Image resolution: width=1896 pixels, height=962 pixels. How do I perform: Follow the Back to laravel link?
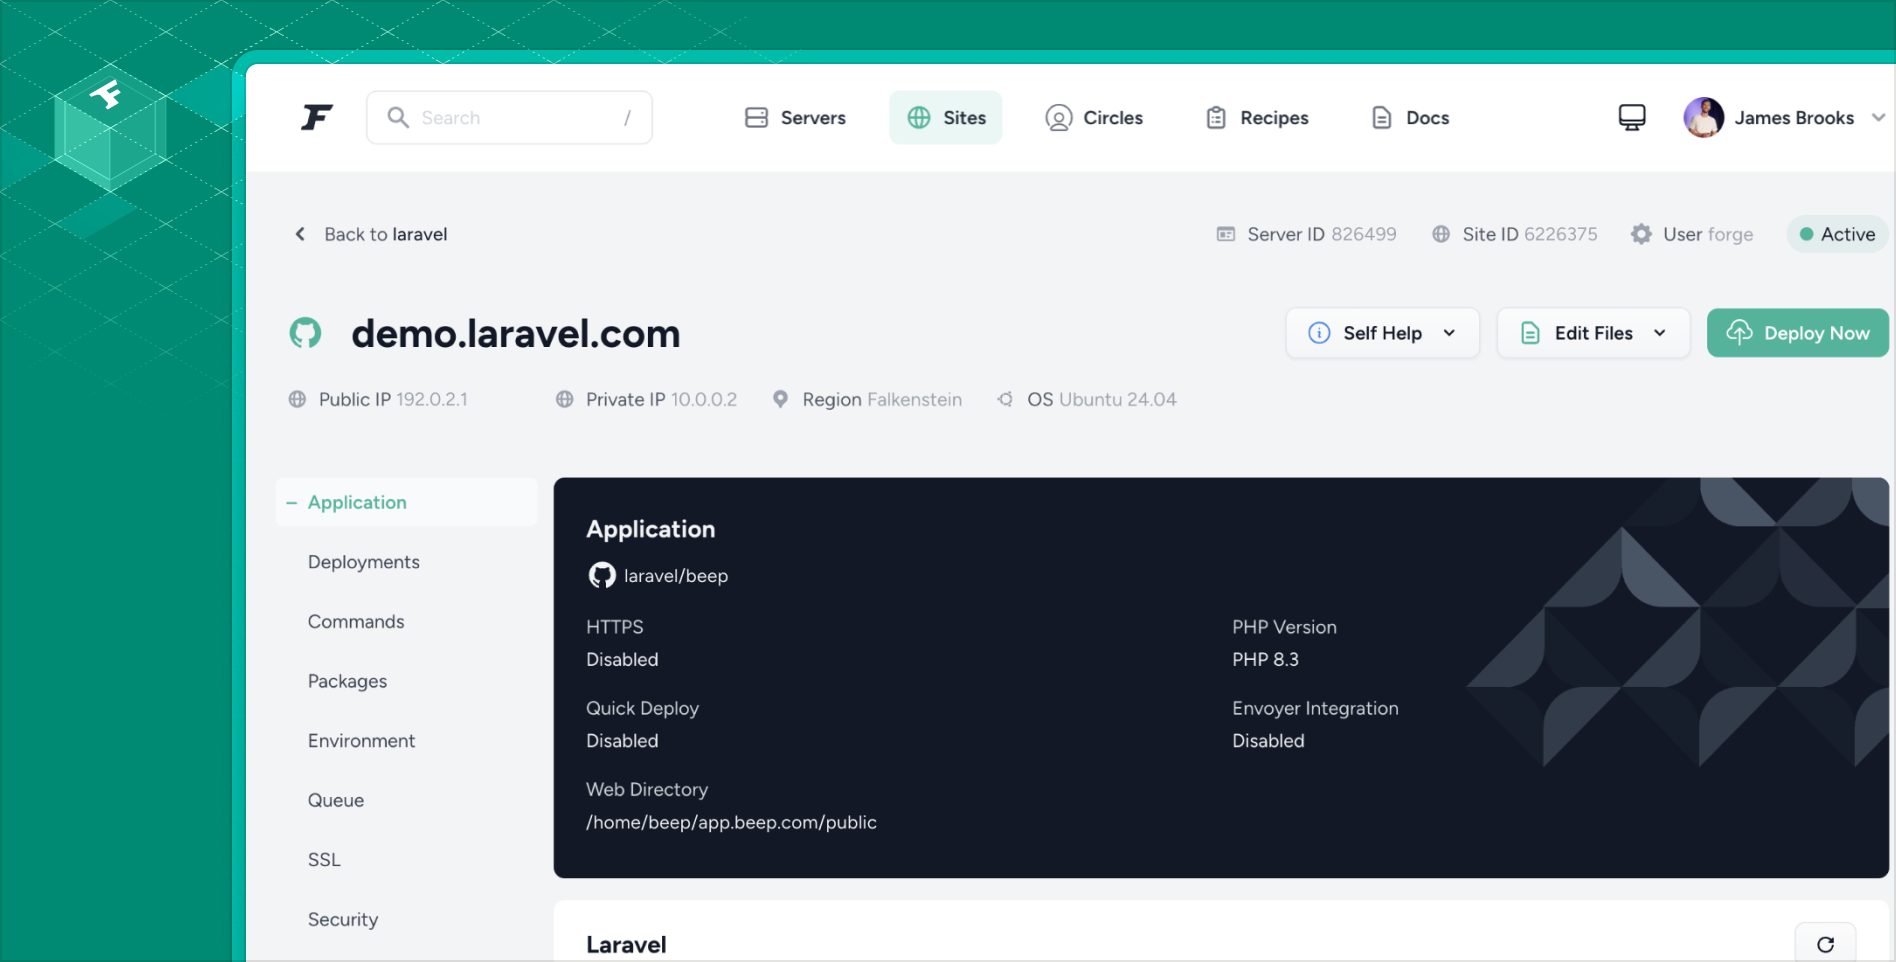point(385,234)
